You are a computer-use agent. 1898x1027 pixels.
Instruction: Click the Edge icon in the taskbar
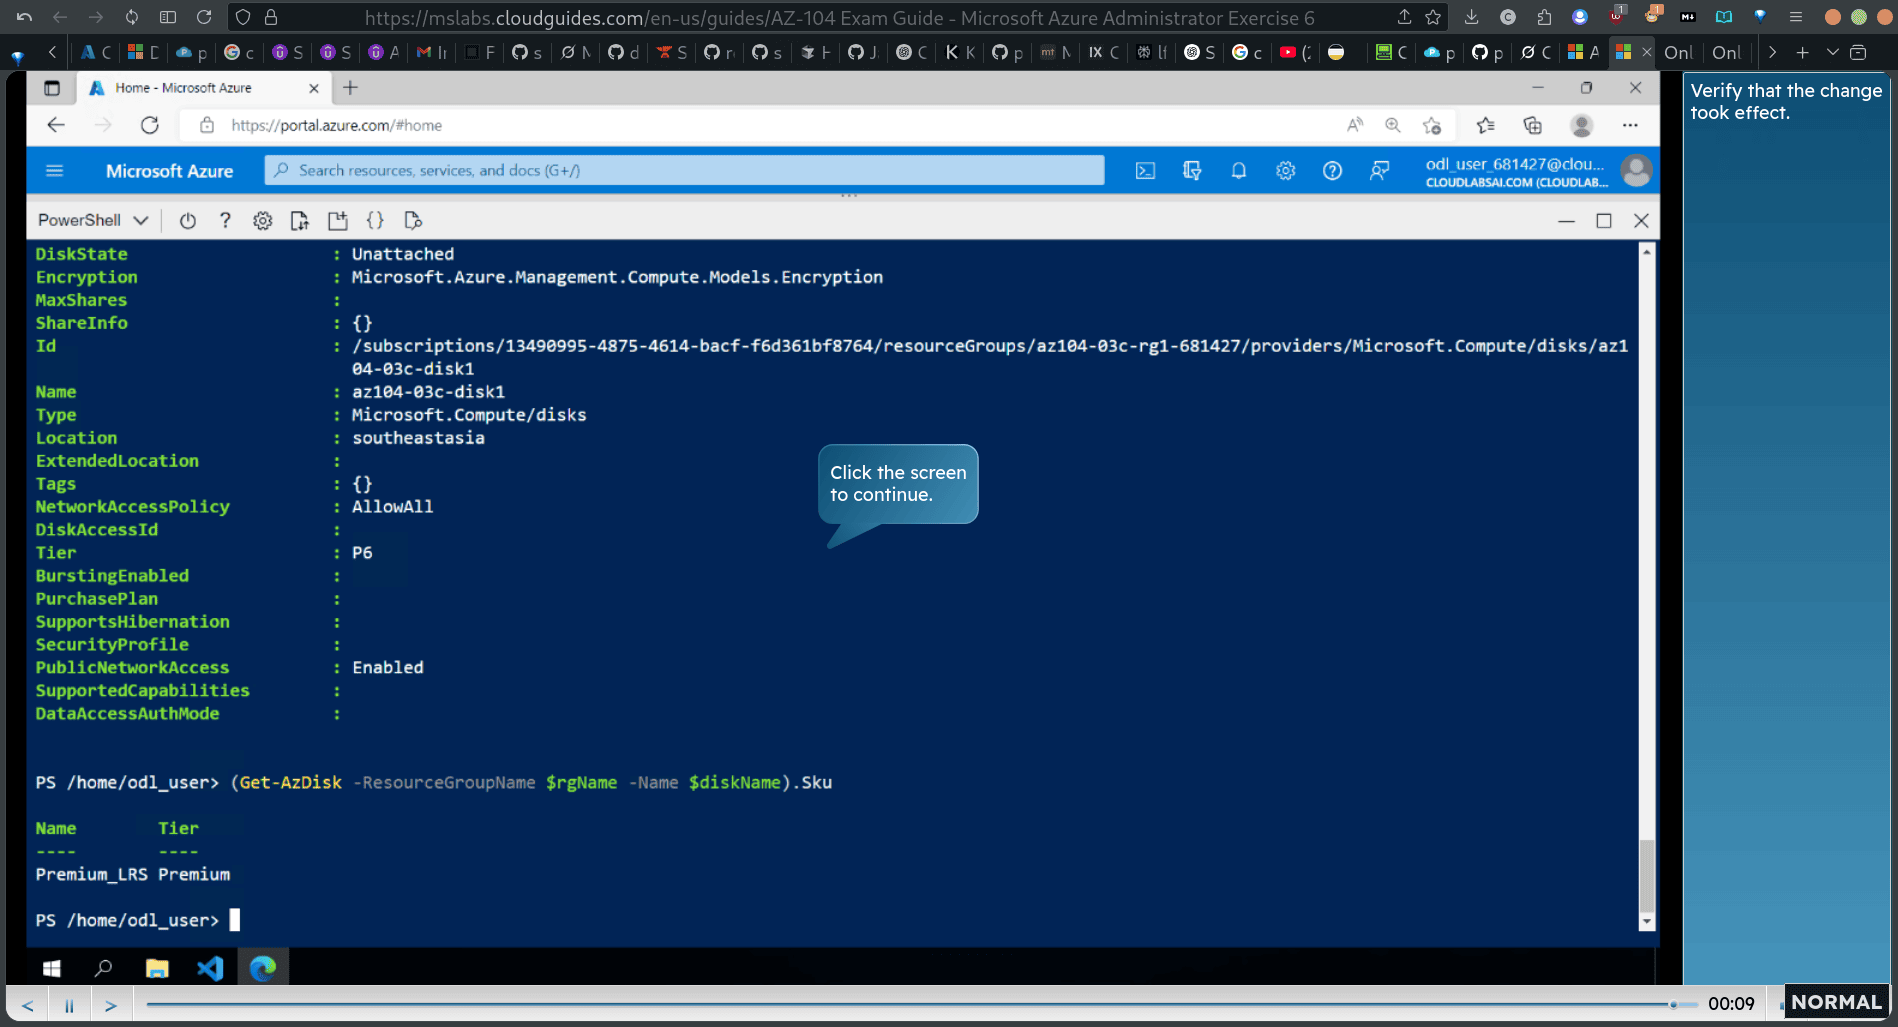[263, 968]
